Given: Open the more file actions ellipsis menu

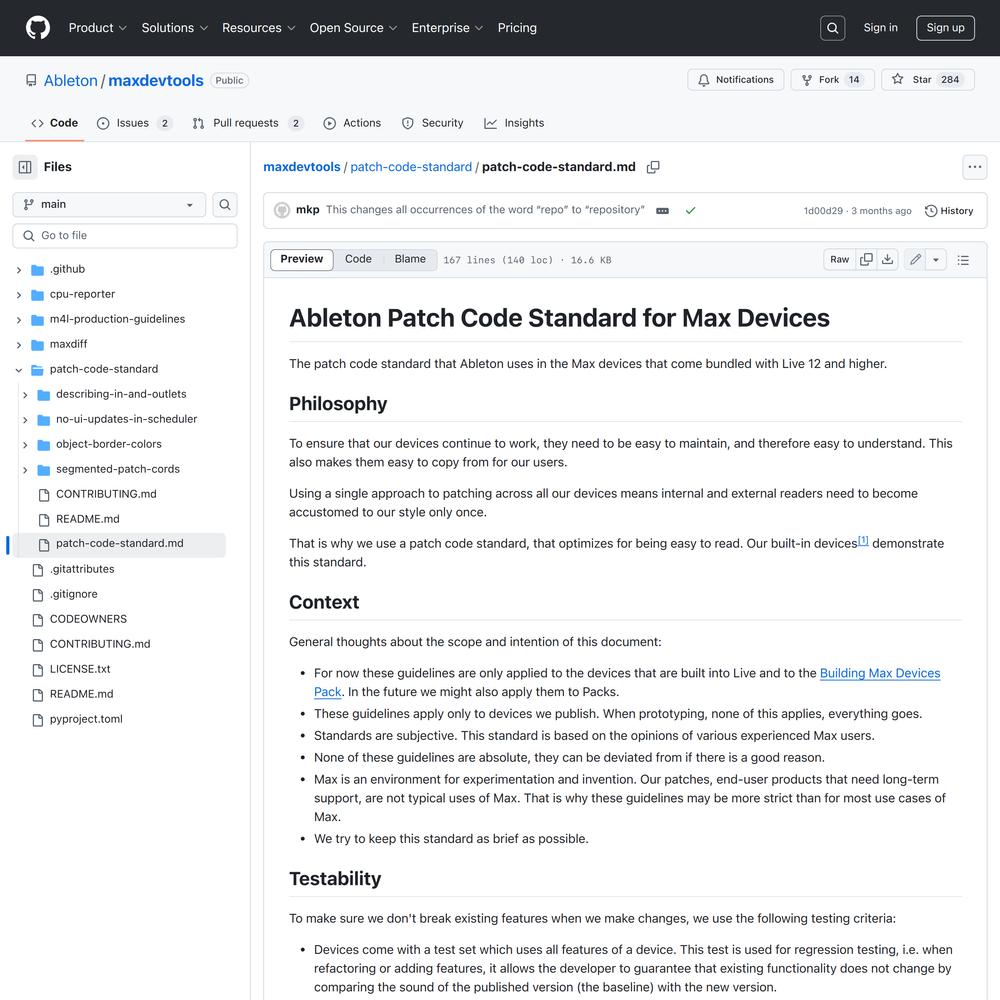Looking at the screenshot, I should coord(974,167).
